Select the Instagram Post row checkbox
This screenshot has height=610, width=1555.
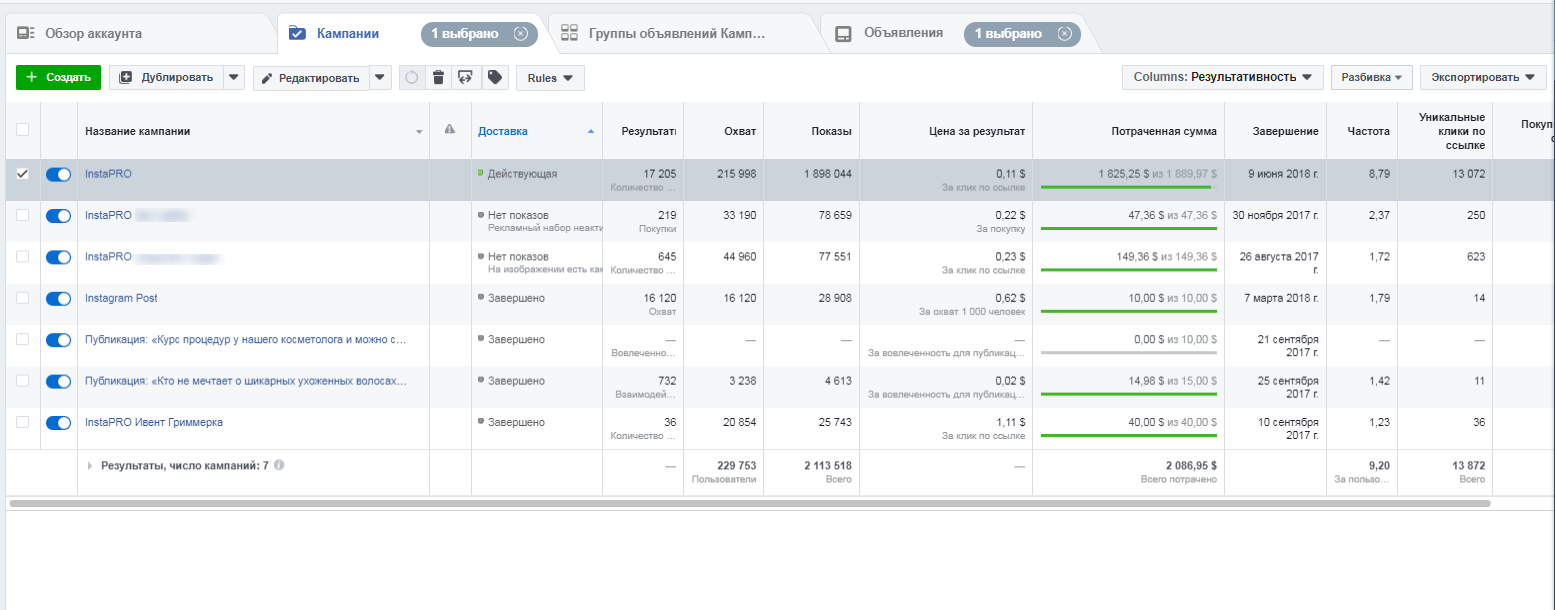[x=23, y=298]
